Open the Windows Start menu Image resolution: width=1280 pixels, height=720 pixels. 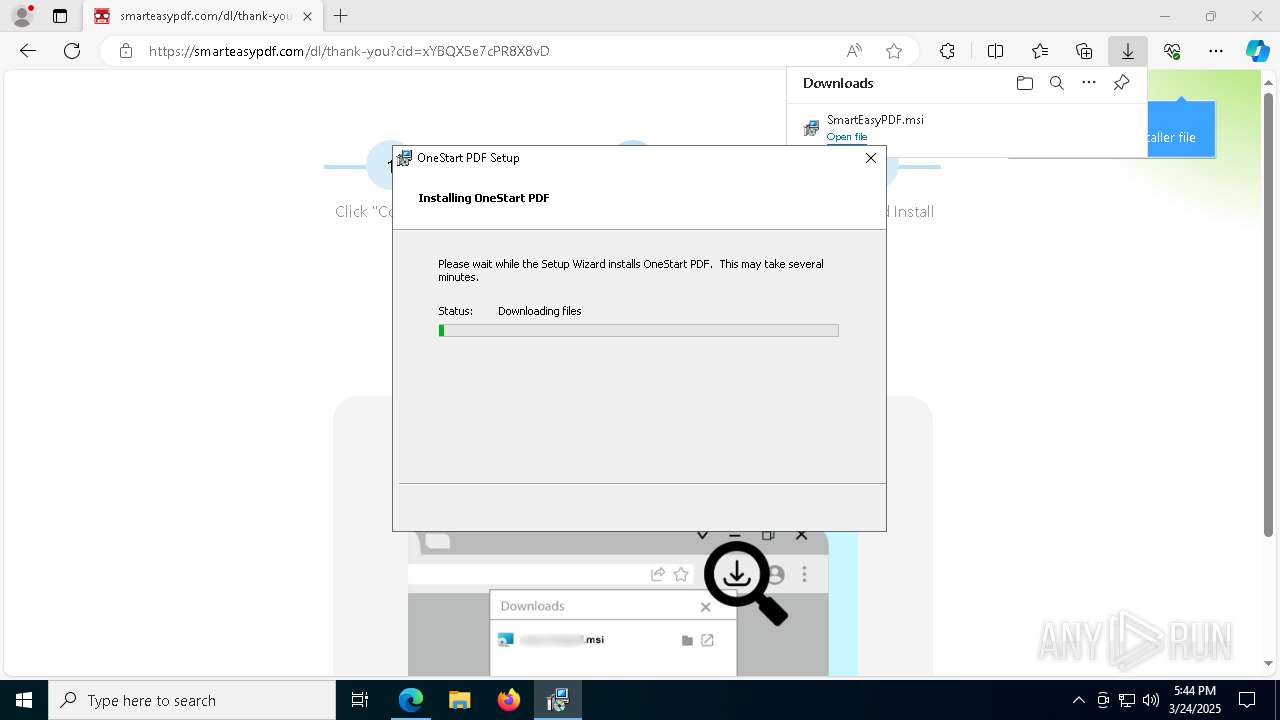[24, 700]
